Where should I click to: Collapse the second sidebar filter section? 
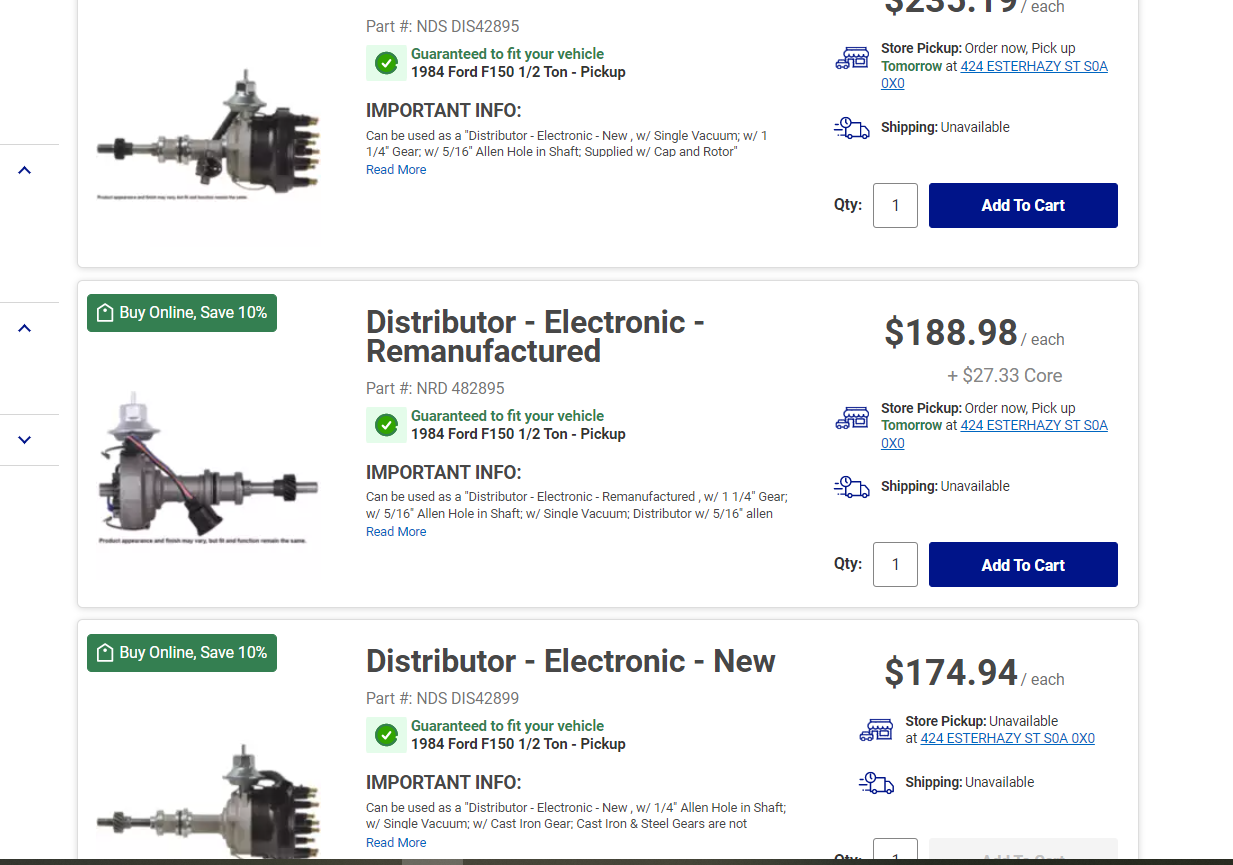click(24, 327)
